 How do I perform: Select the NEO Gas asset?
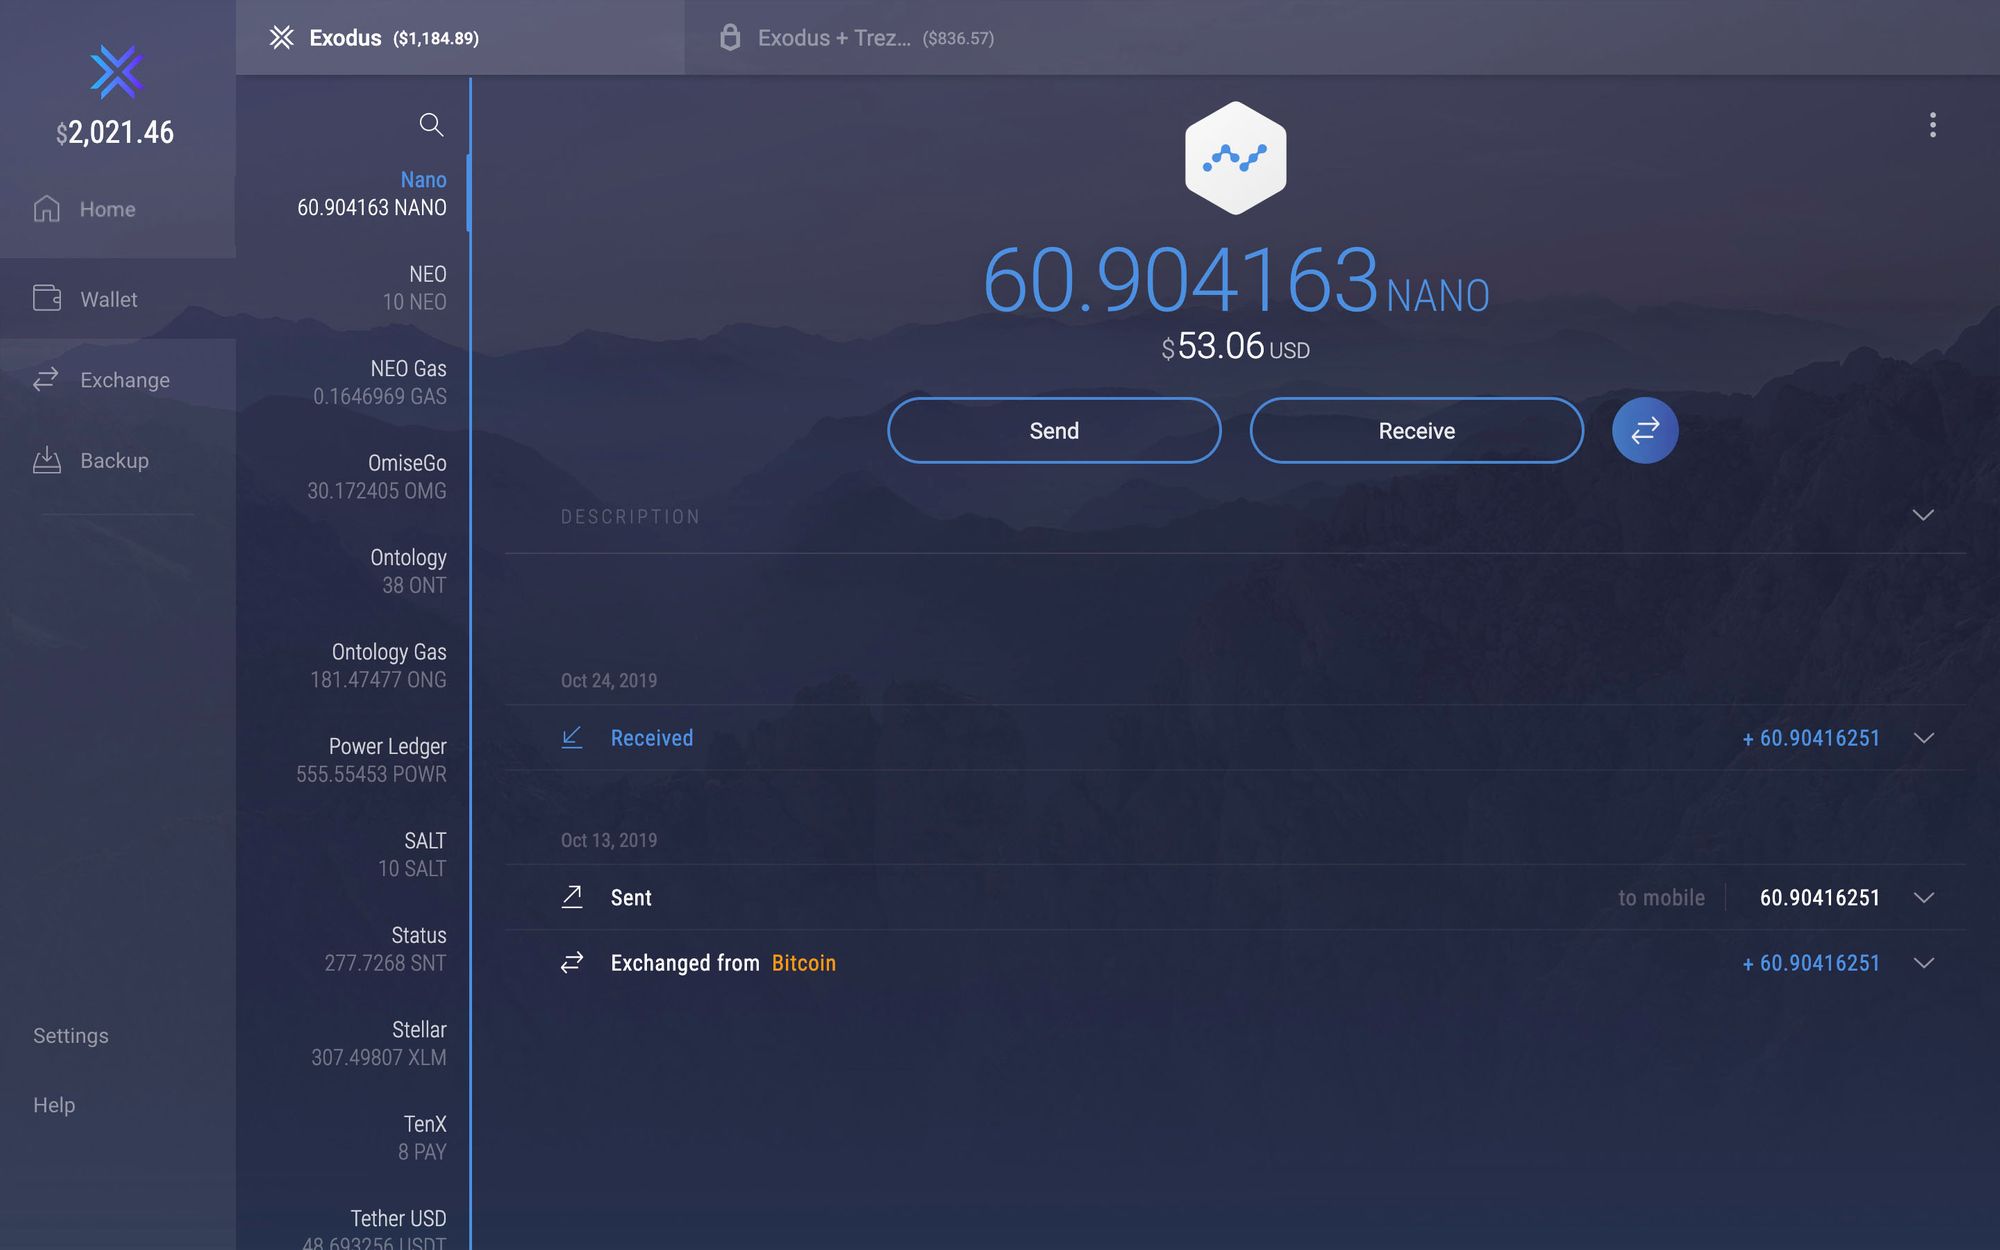pyautogui.click(x=353, y=382)
